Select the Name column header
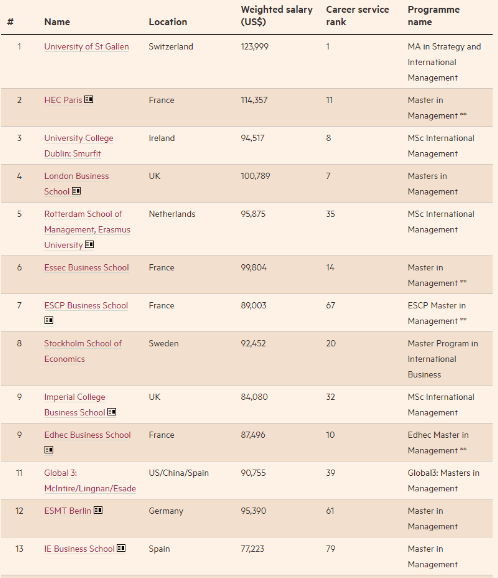 point(57,22)
